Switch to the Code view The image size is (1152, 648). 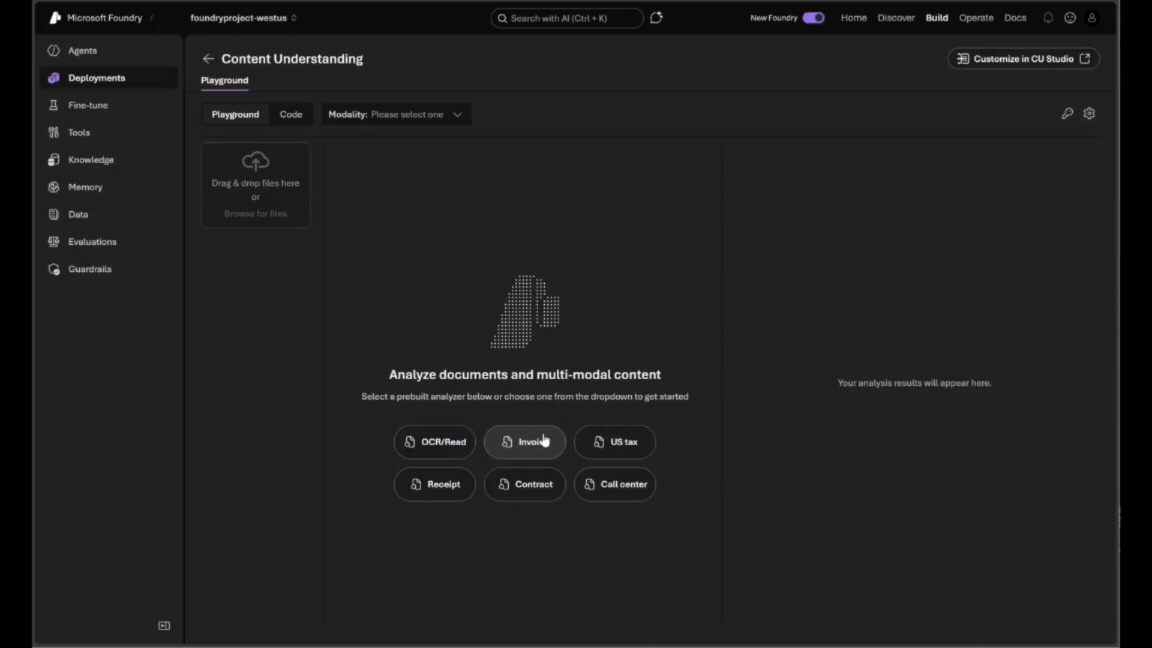(291, 115)
